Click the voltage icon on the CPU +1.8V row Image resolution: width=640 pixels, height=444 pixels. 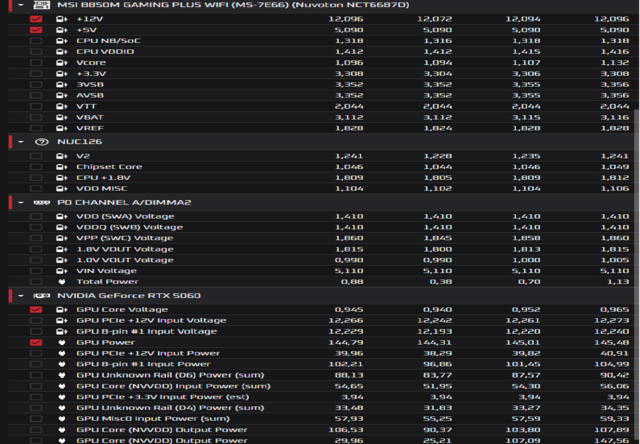(62, 178)
